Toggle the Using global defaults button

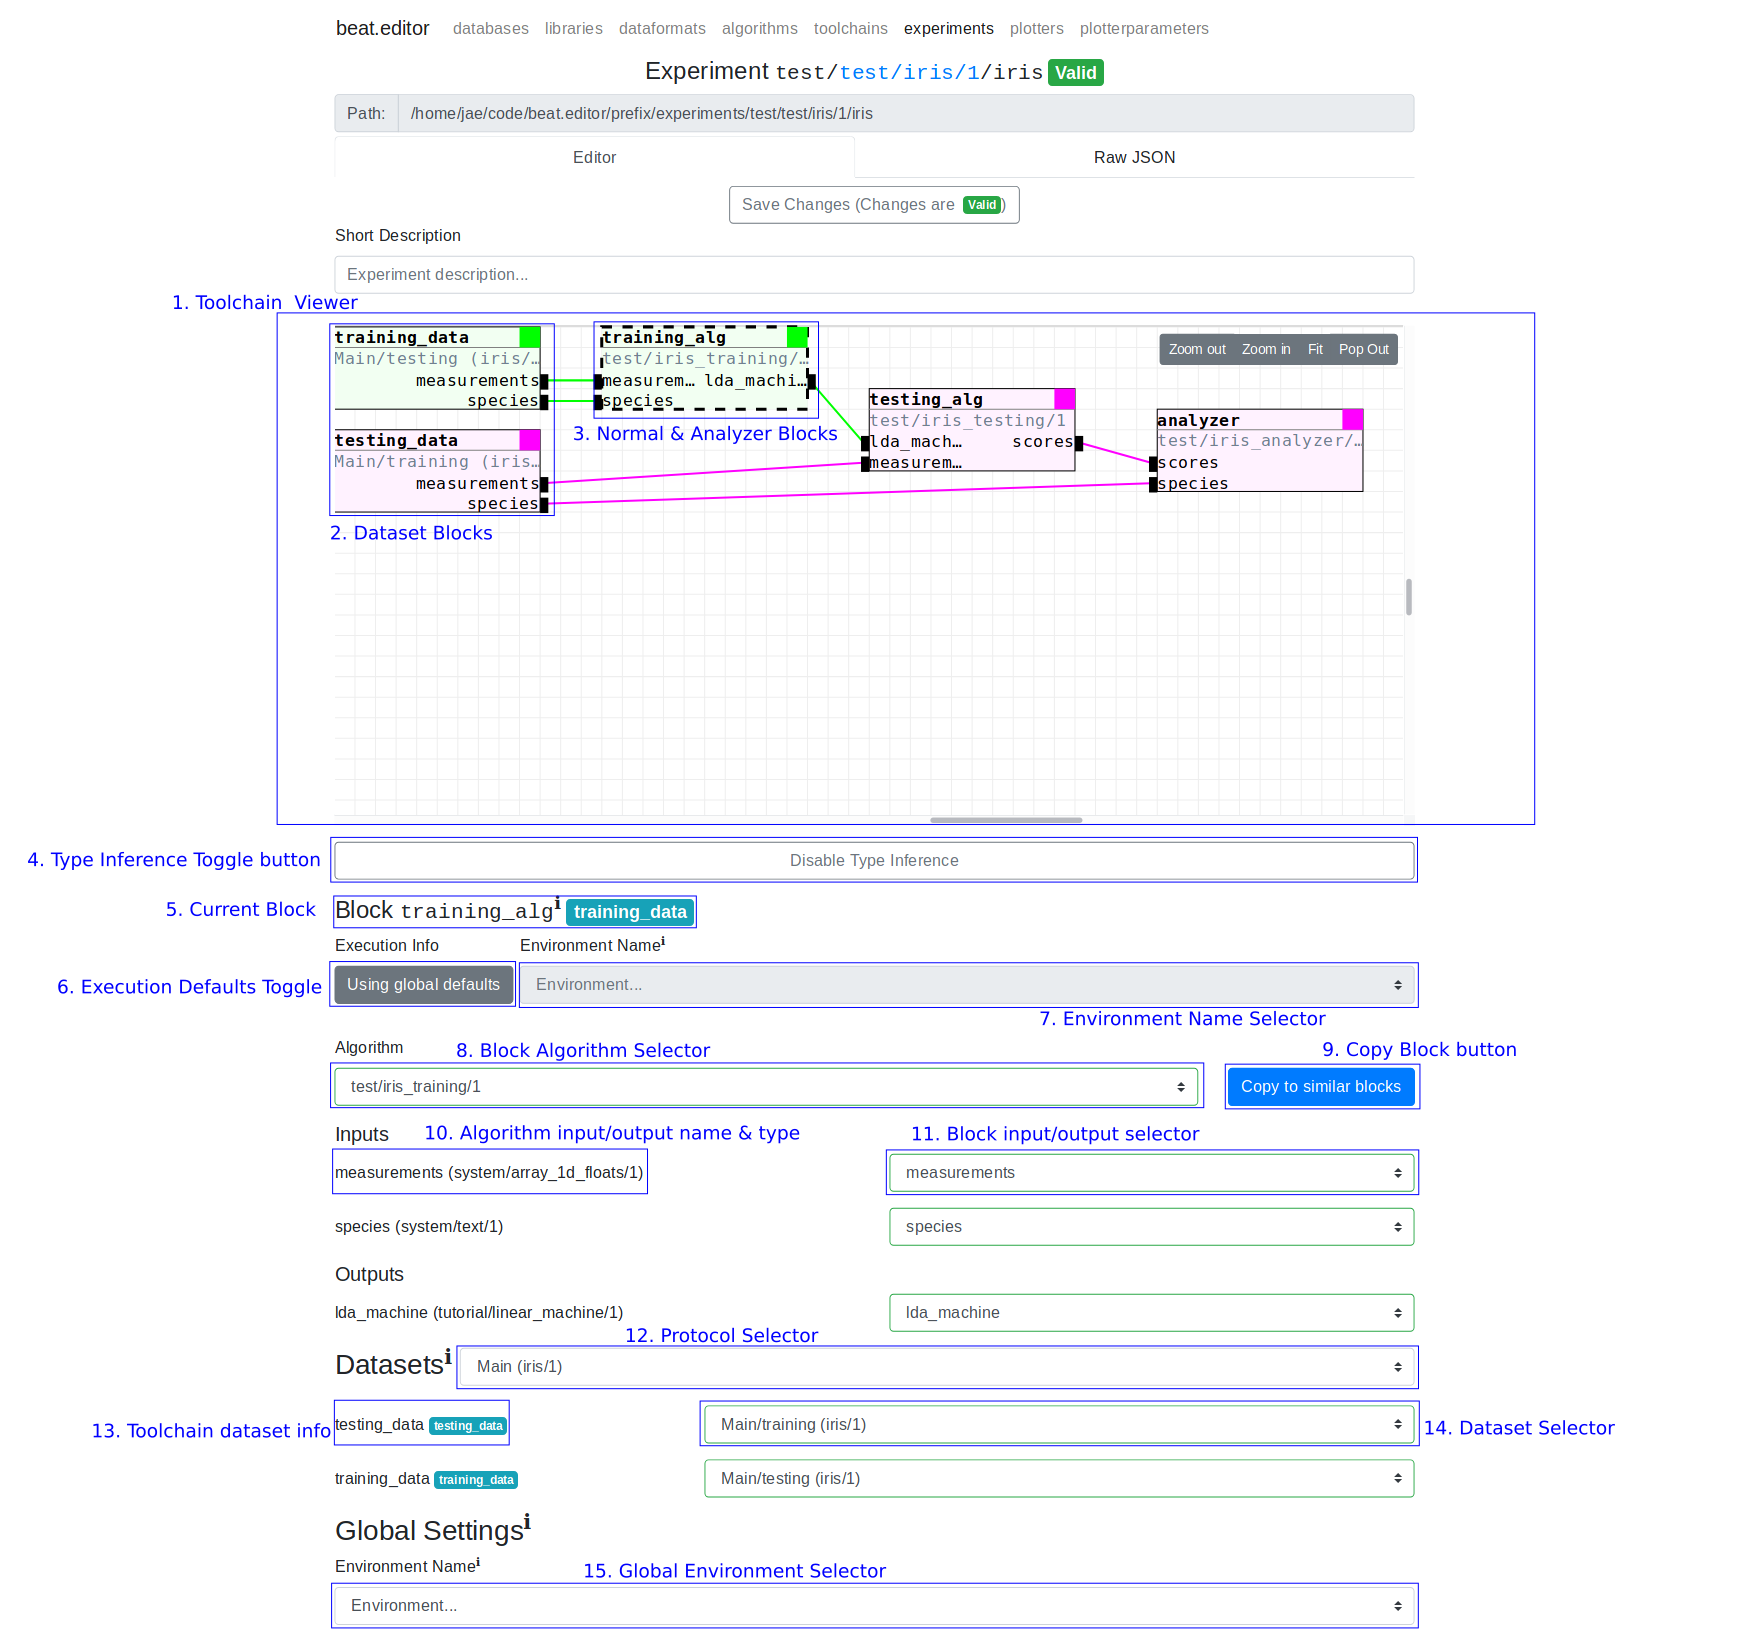coord(423,985)
